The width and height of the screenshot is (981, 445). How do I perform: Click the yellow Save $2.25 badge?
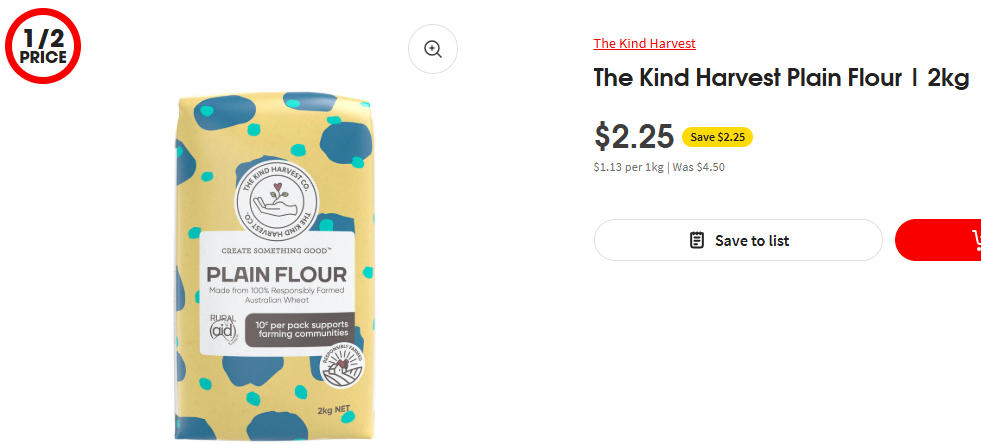coord(717,137)
